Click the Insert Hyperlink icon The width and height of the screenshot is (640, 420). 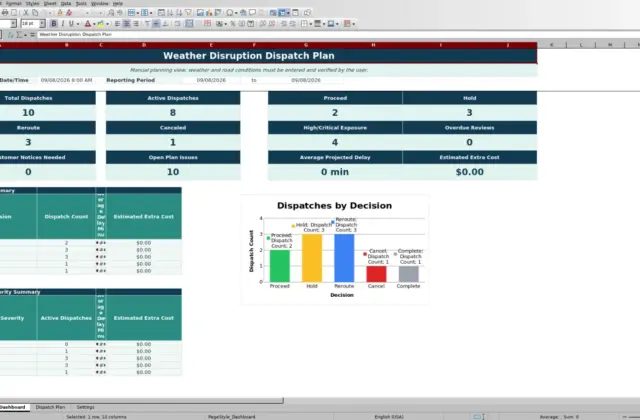(243, 13)
